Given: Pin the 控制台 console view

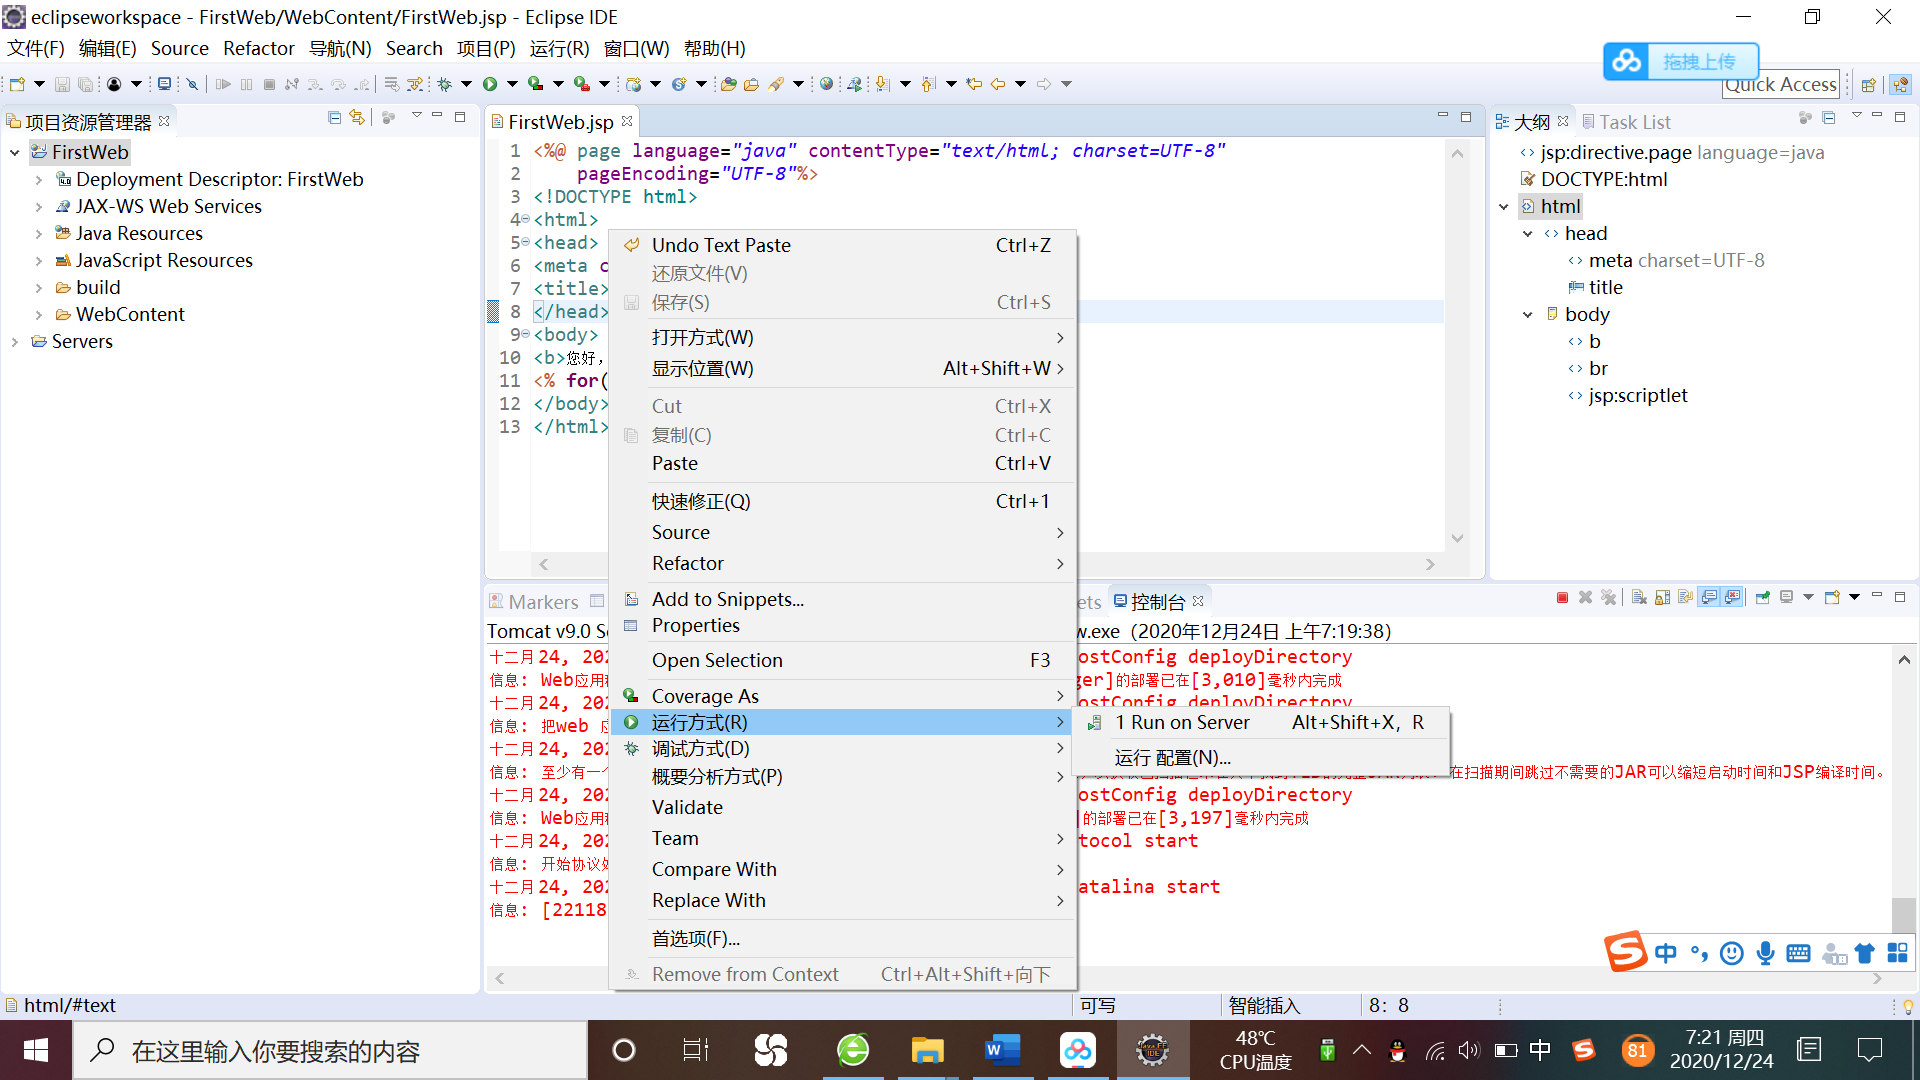Looking at the screenshot, I should 1762,597.
